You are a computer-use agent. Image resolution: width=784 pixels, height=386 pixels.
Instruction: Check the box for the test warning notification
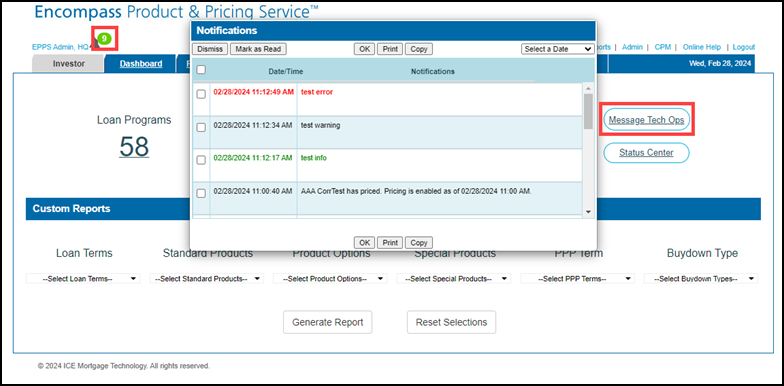tap(201, 128)
